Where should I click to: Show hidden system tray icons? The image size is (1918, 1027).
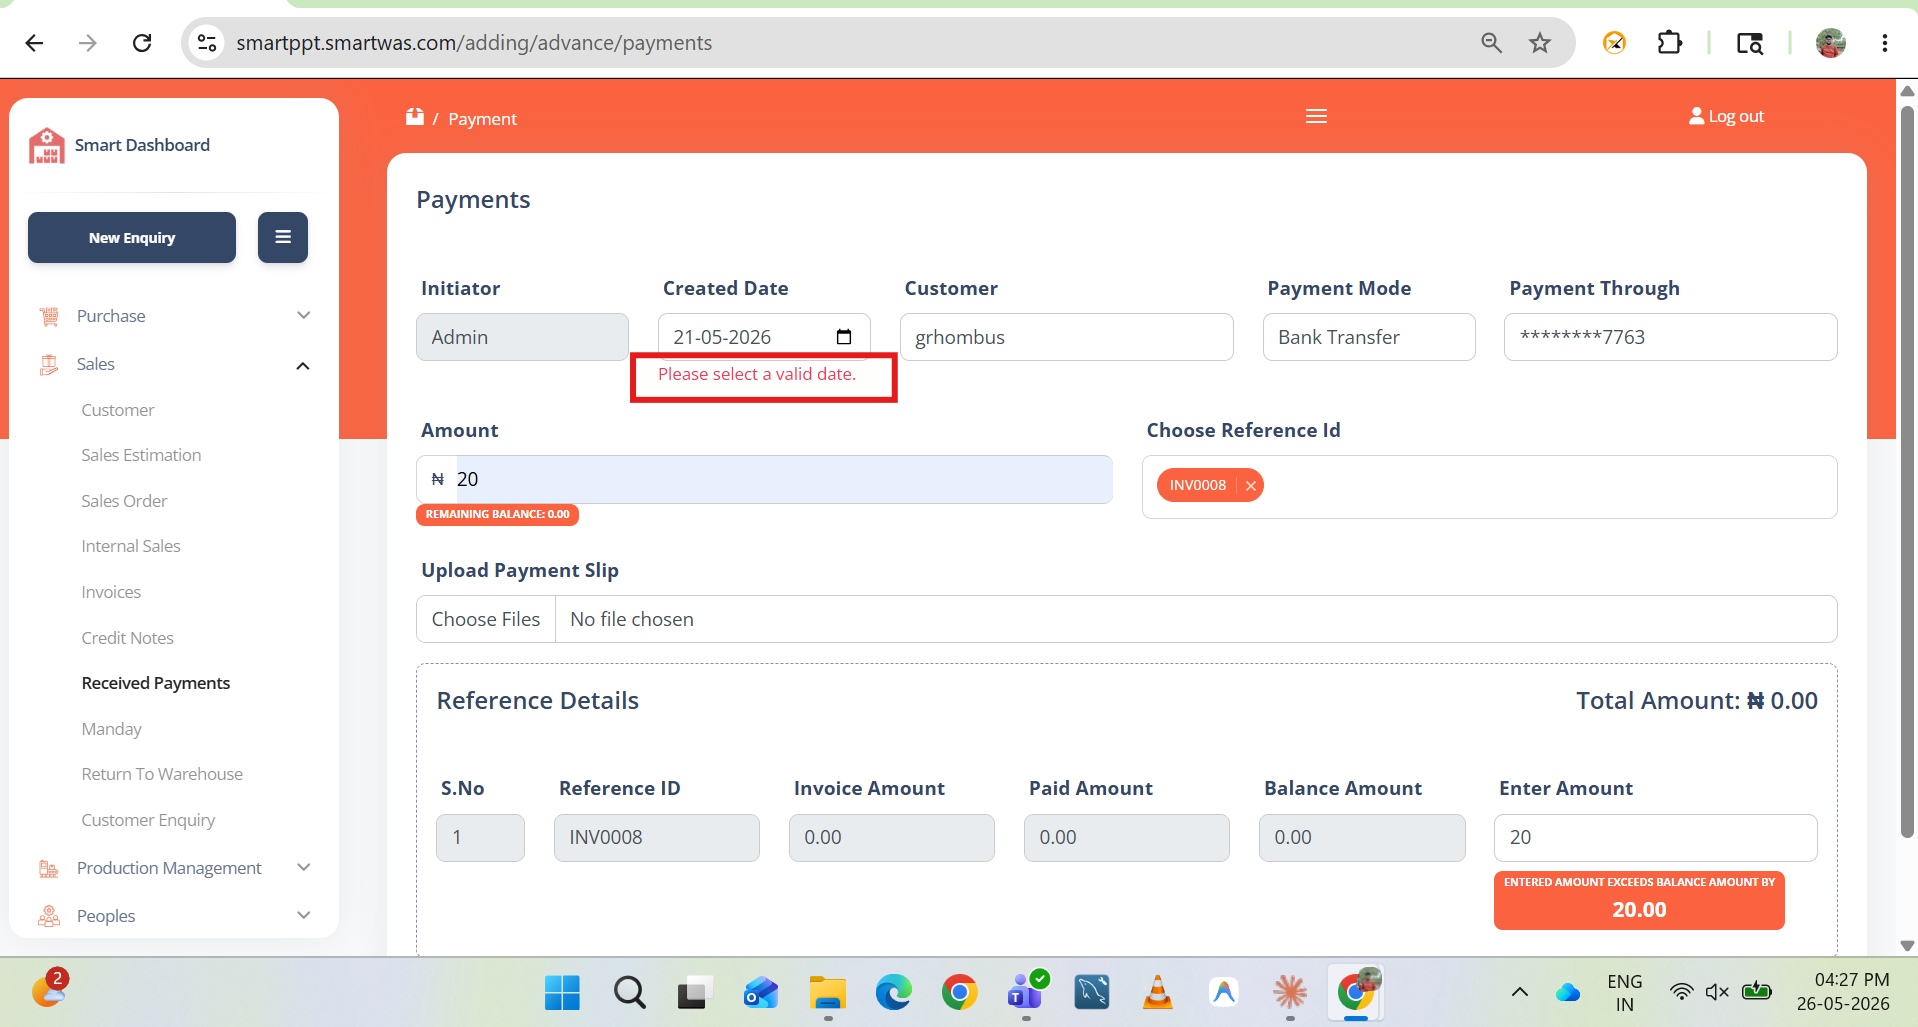tap(1519, 992)
